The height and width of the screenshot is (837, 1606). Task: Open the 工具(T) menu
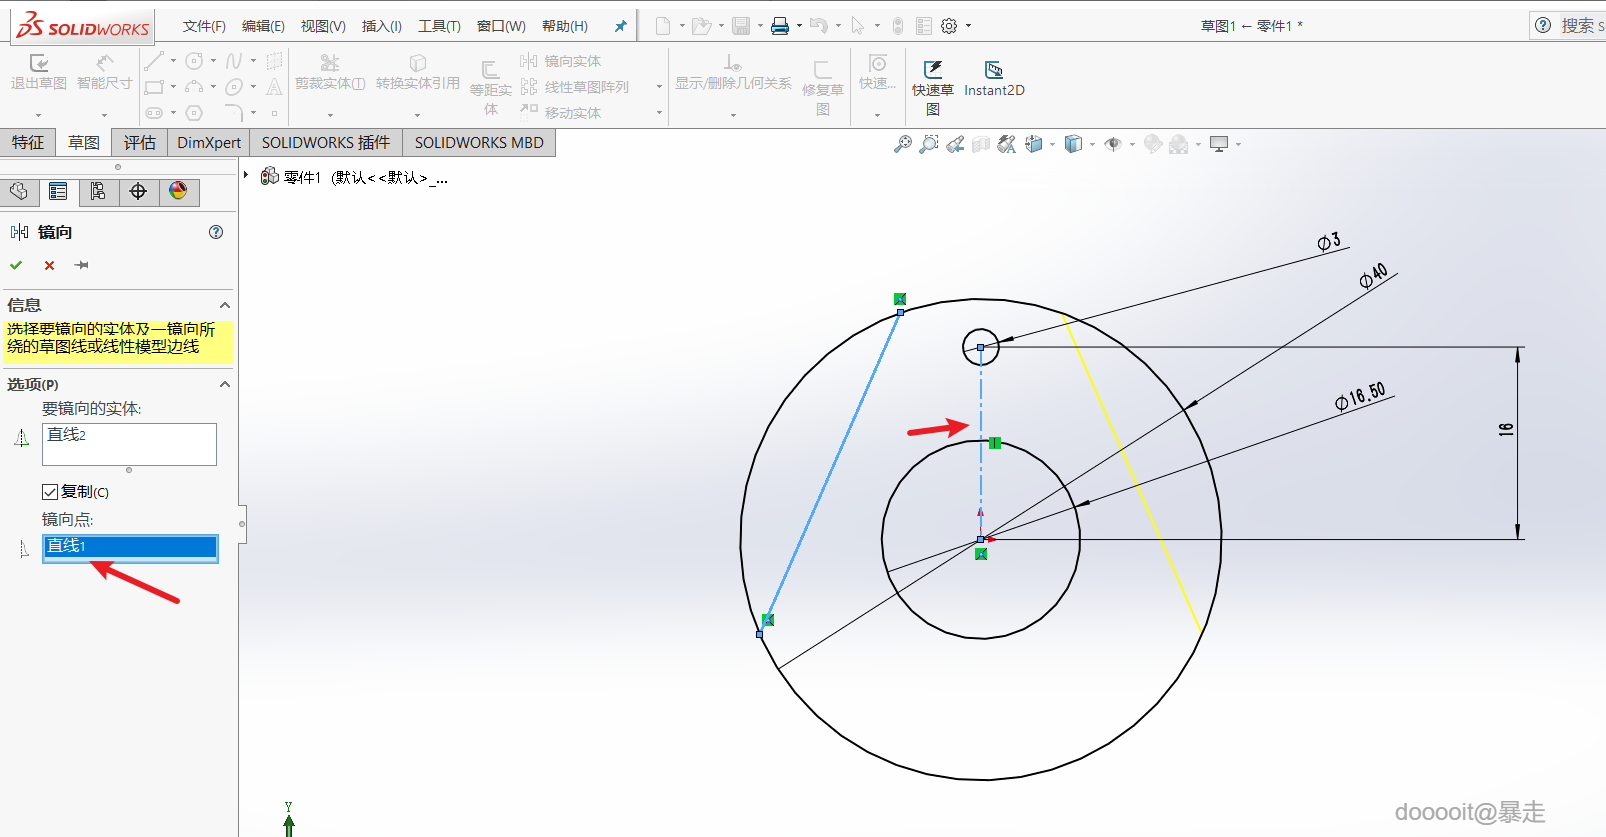pos(439,26)
